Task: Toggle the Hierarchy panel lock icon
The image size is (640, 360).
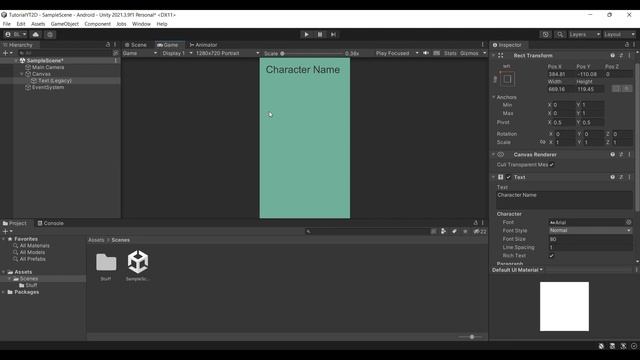Action: click(108, 44)
